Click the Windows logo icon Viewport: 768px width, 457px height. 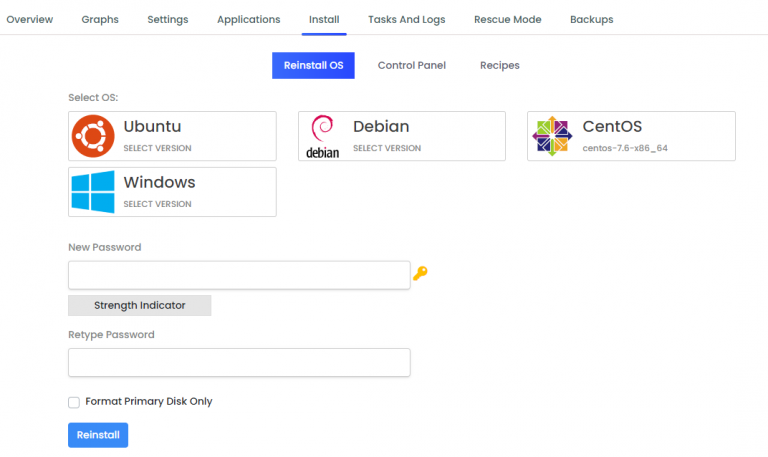[93, 192]
